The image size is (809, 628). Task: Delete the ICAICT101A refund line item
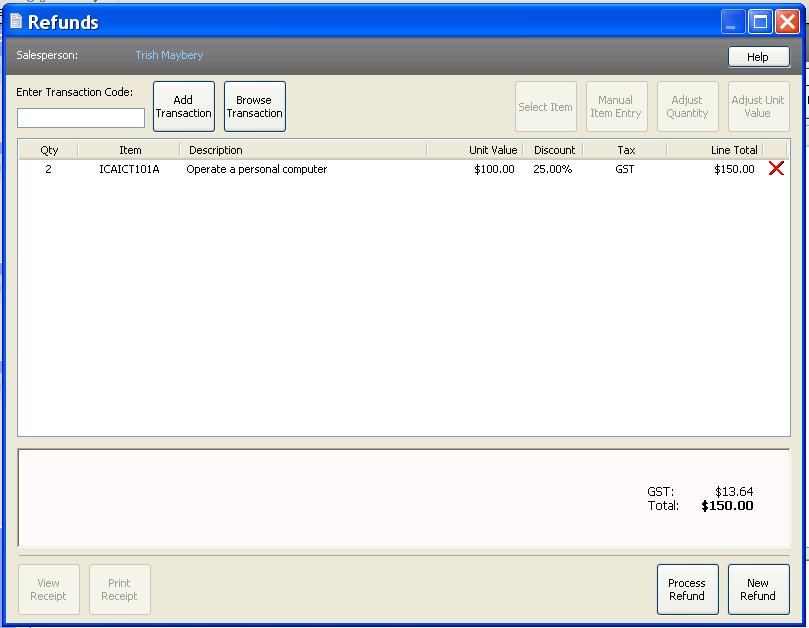coord(776,169)
